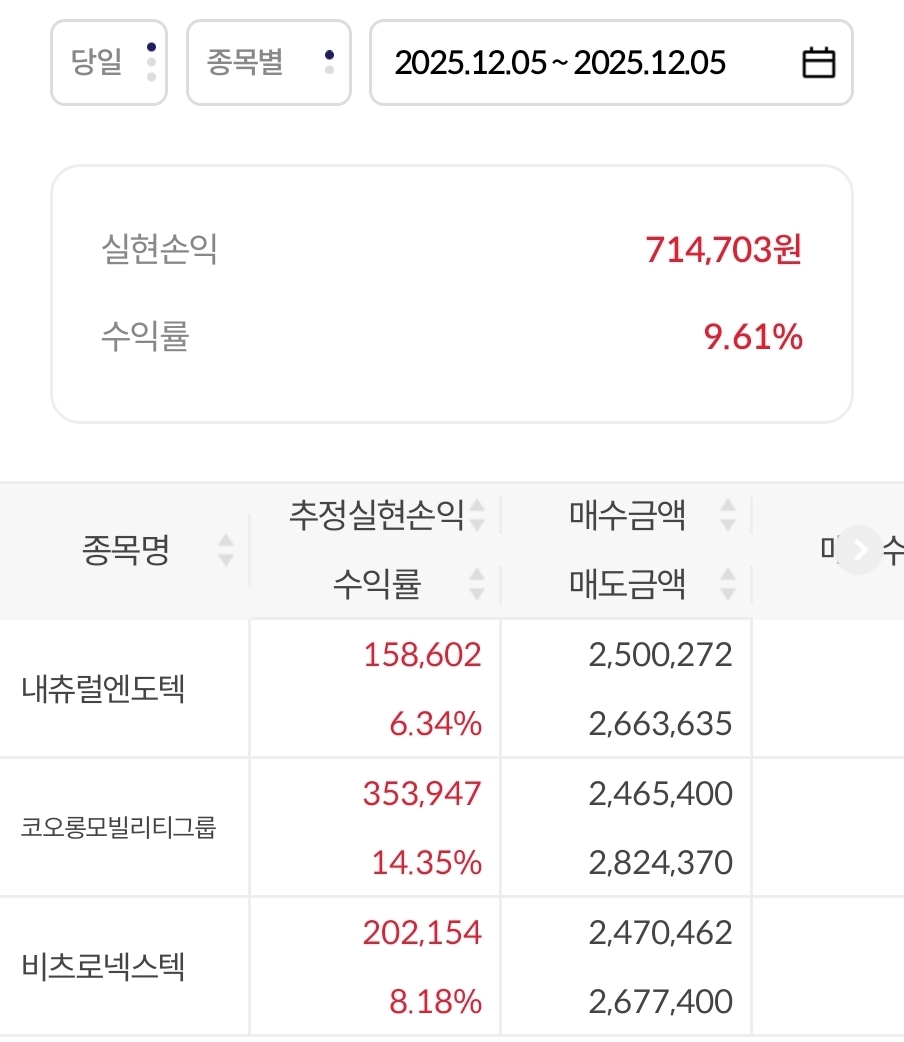Open the 당일 period dropdown
Viewport: 904px width, 1042px height.
pyautogui.click(x=109, y=63)
